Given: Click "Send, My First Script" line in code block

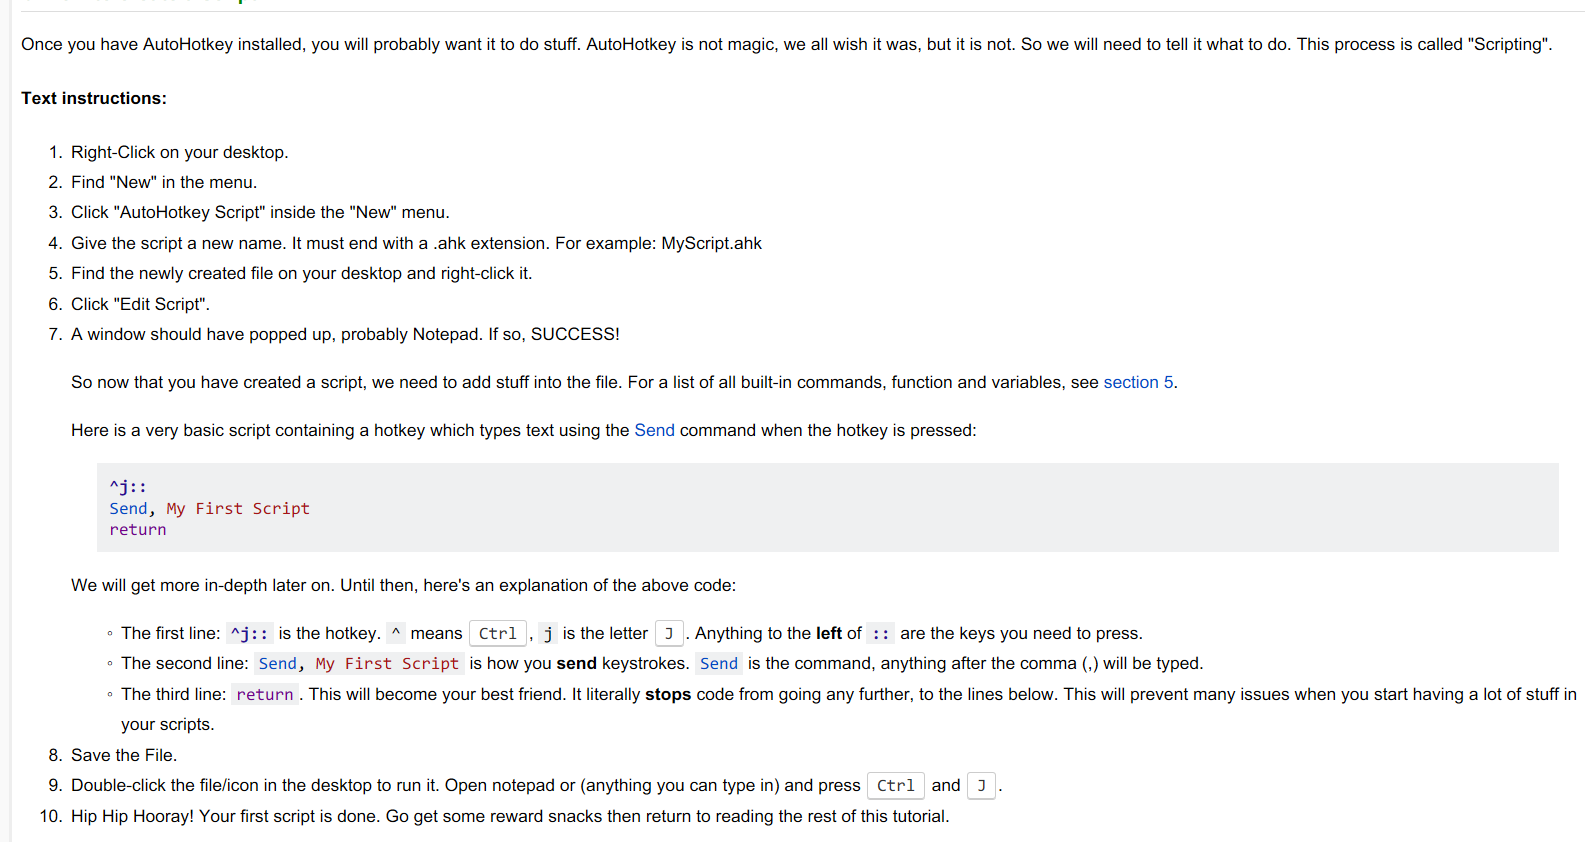Looking at the screenshot, I should tap(209, 508).
